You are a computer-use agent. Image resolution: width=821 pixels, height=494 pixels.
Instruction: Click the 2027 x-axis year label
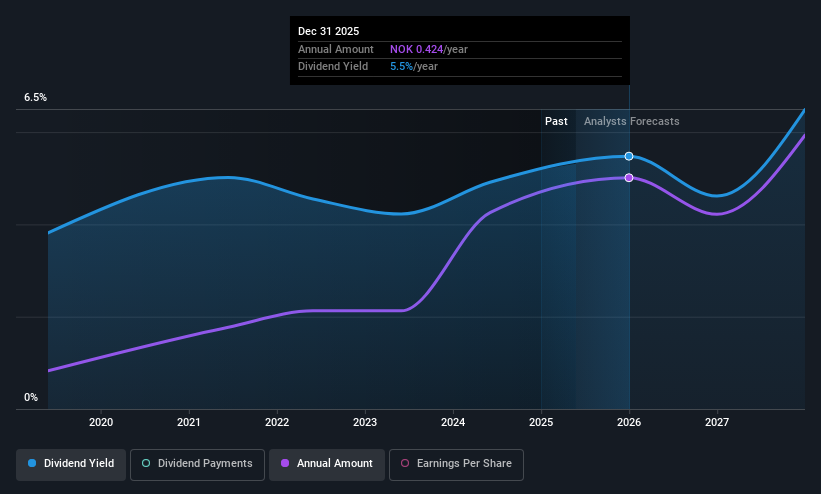(x=717, y=422)
